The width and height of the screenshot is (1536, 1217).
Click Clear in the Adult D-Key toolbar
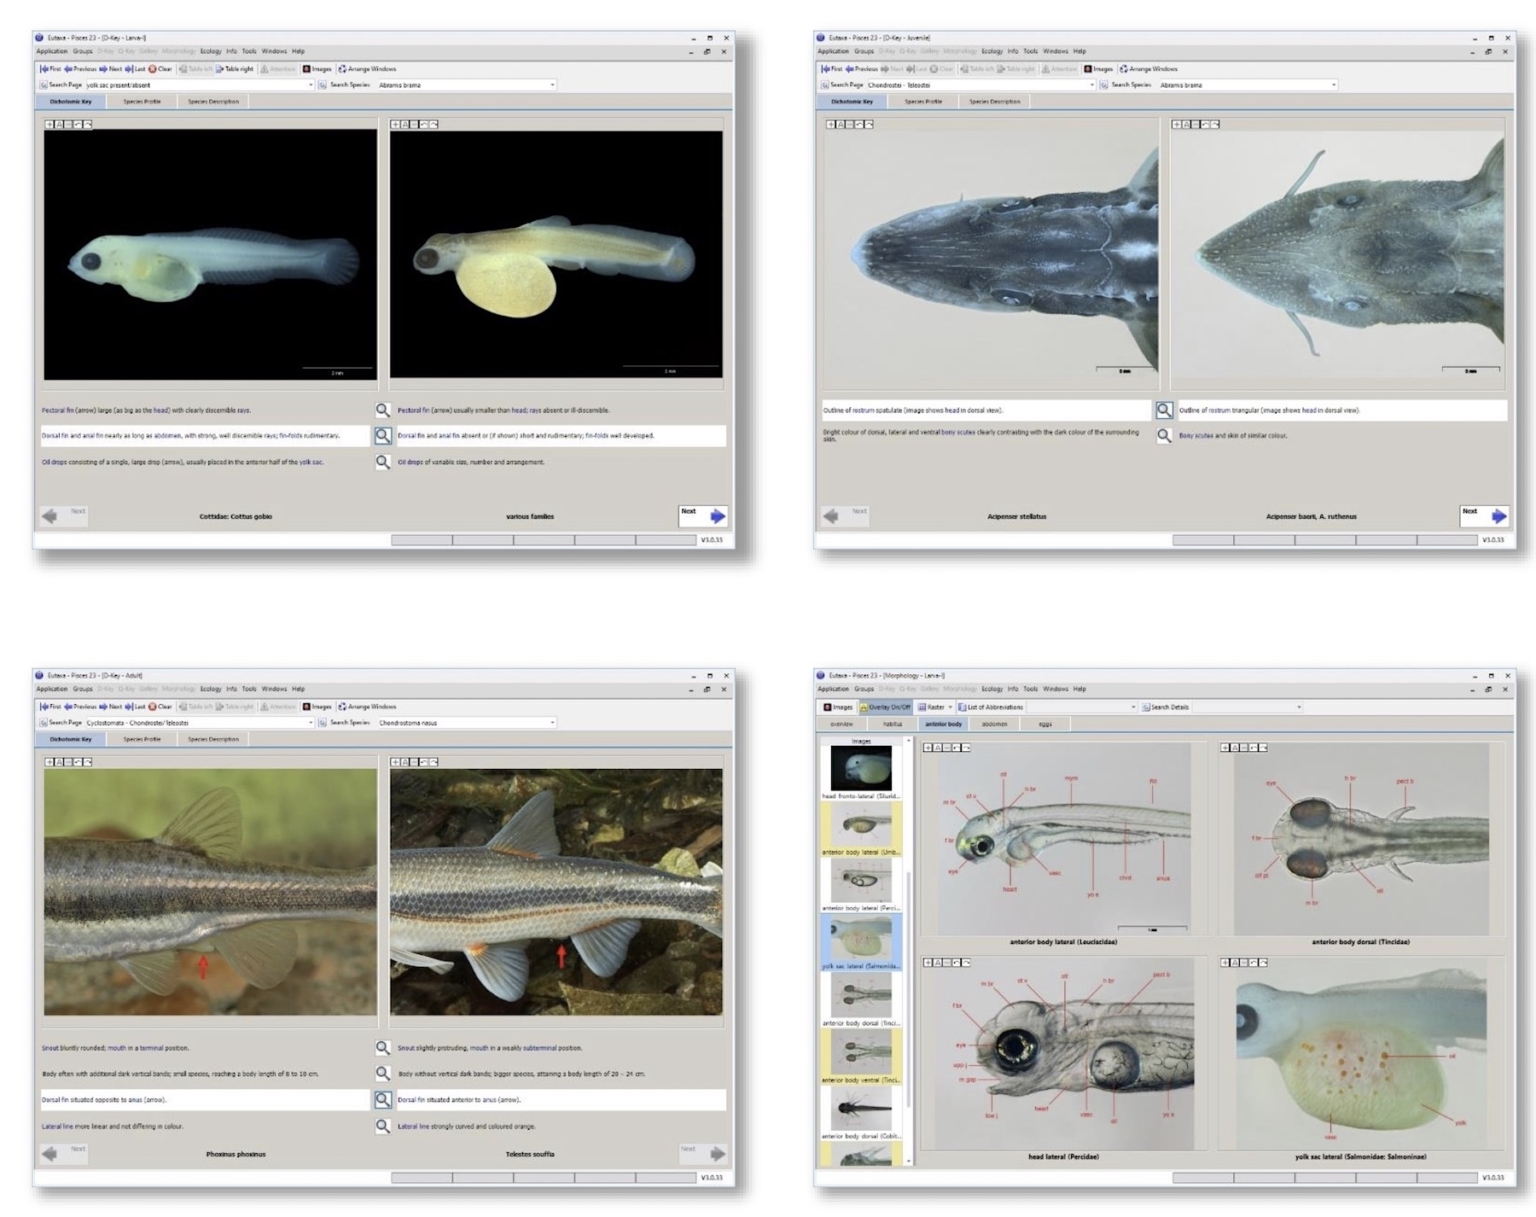[160, 707]
